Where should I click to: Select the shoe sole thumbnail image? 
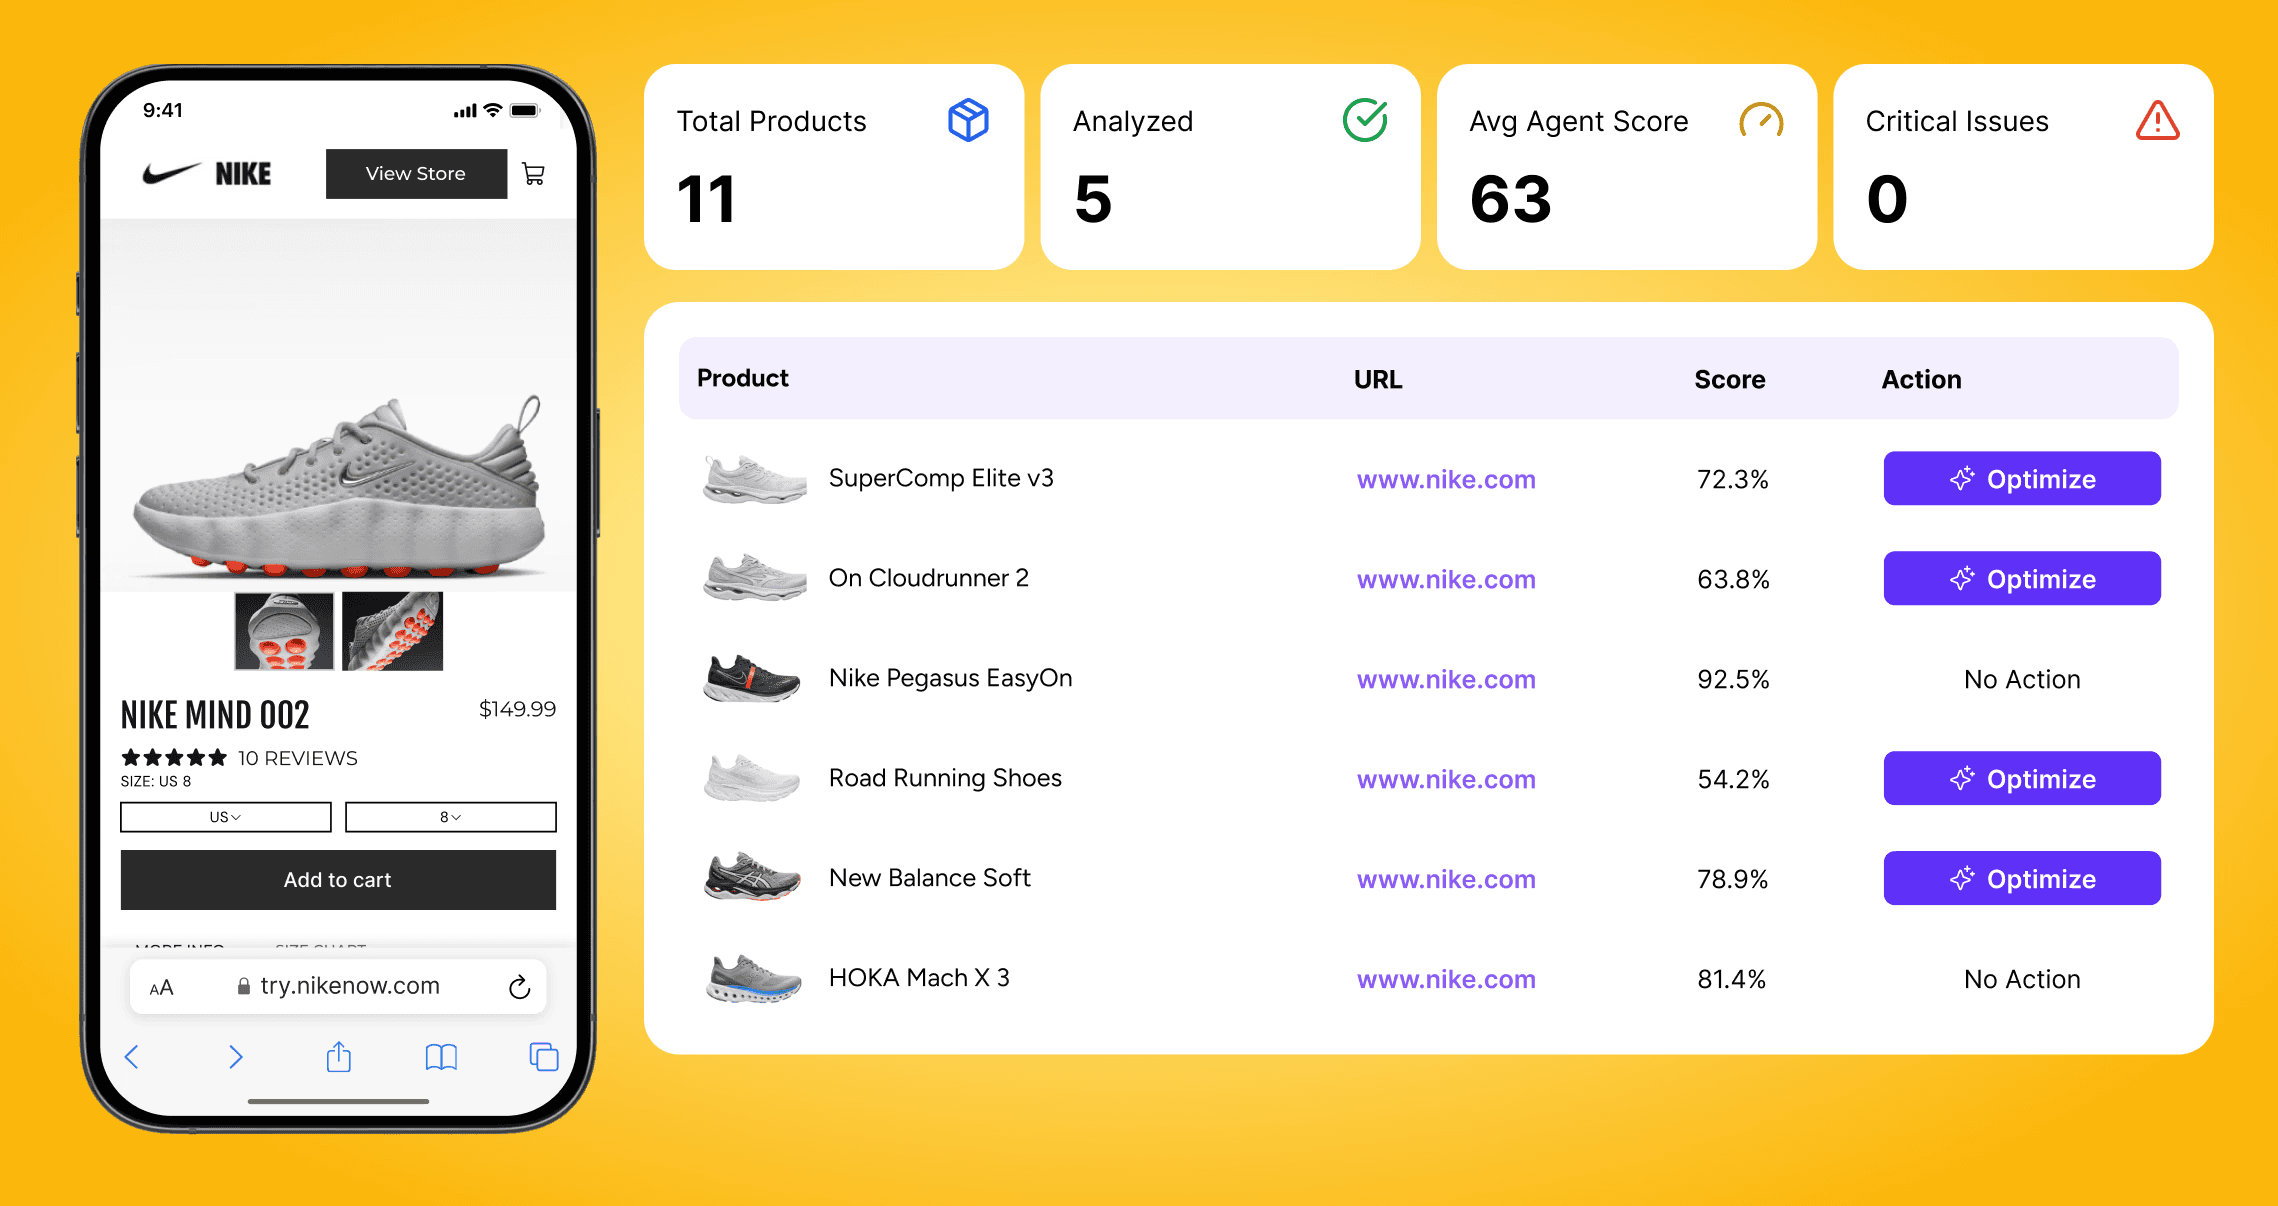coord(284,632)
